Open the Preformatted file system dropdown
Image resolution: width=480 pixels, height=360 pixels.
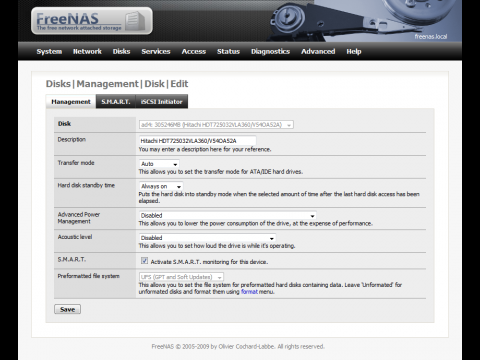pos(181,277)
